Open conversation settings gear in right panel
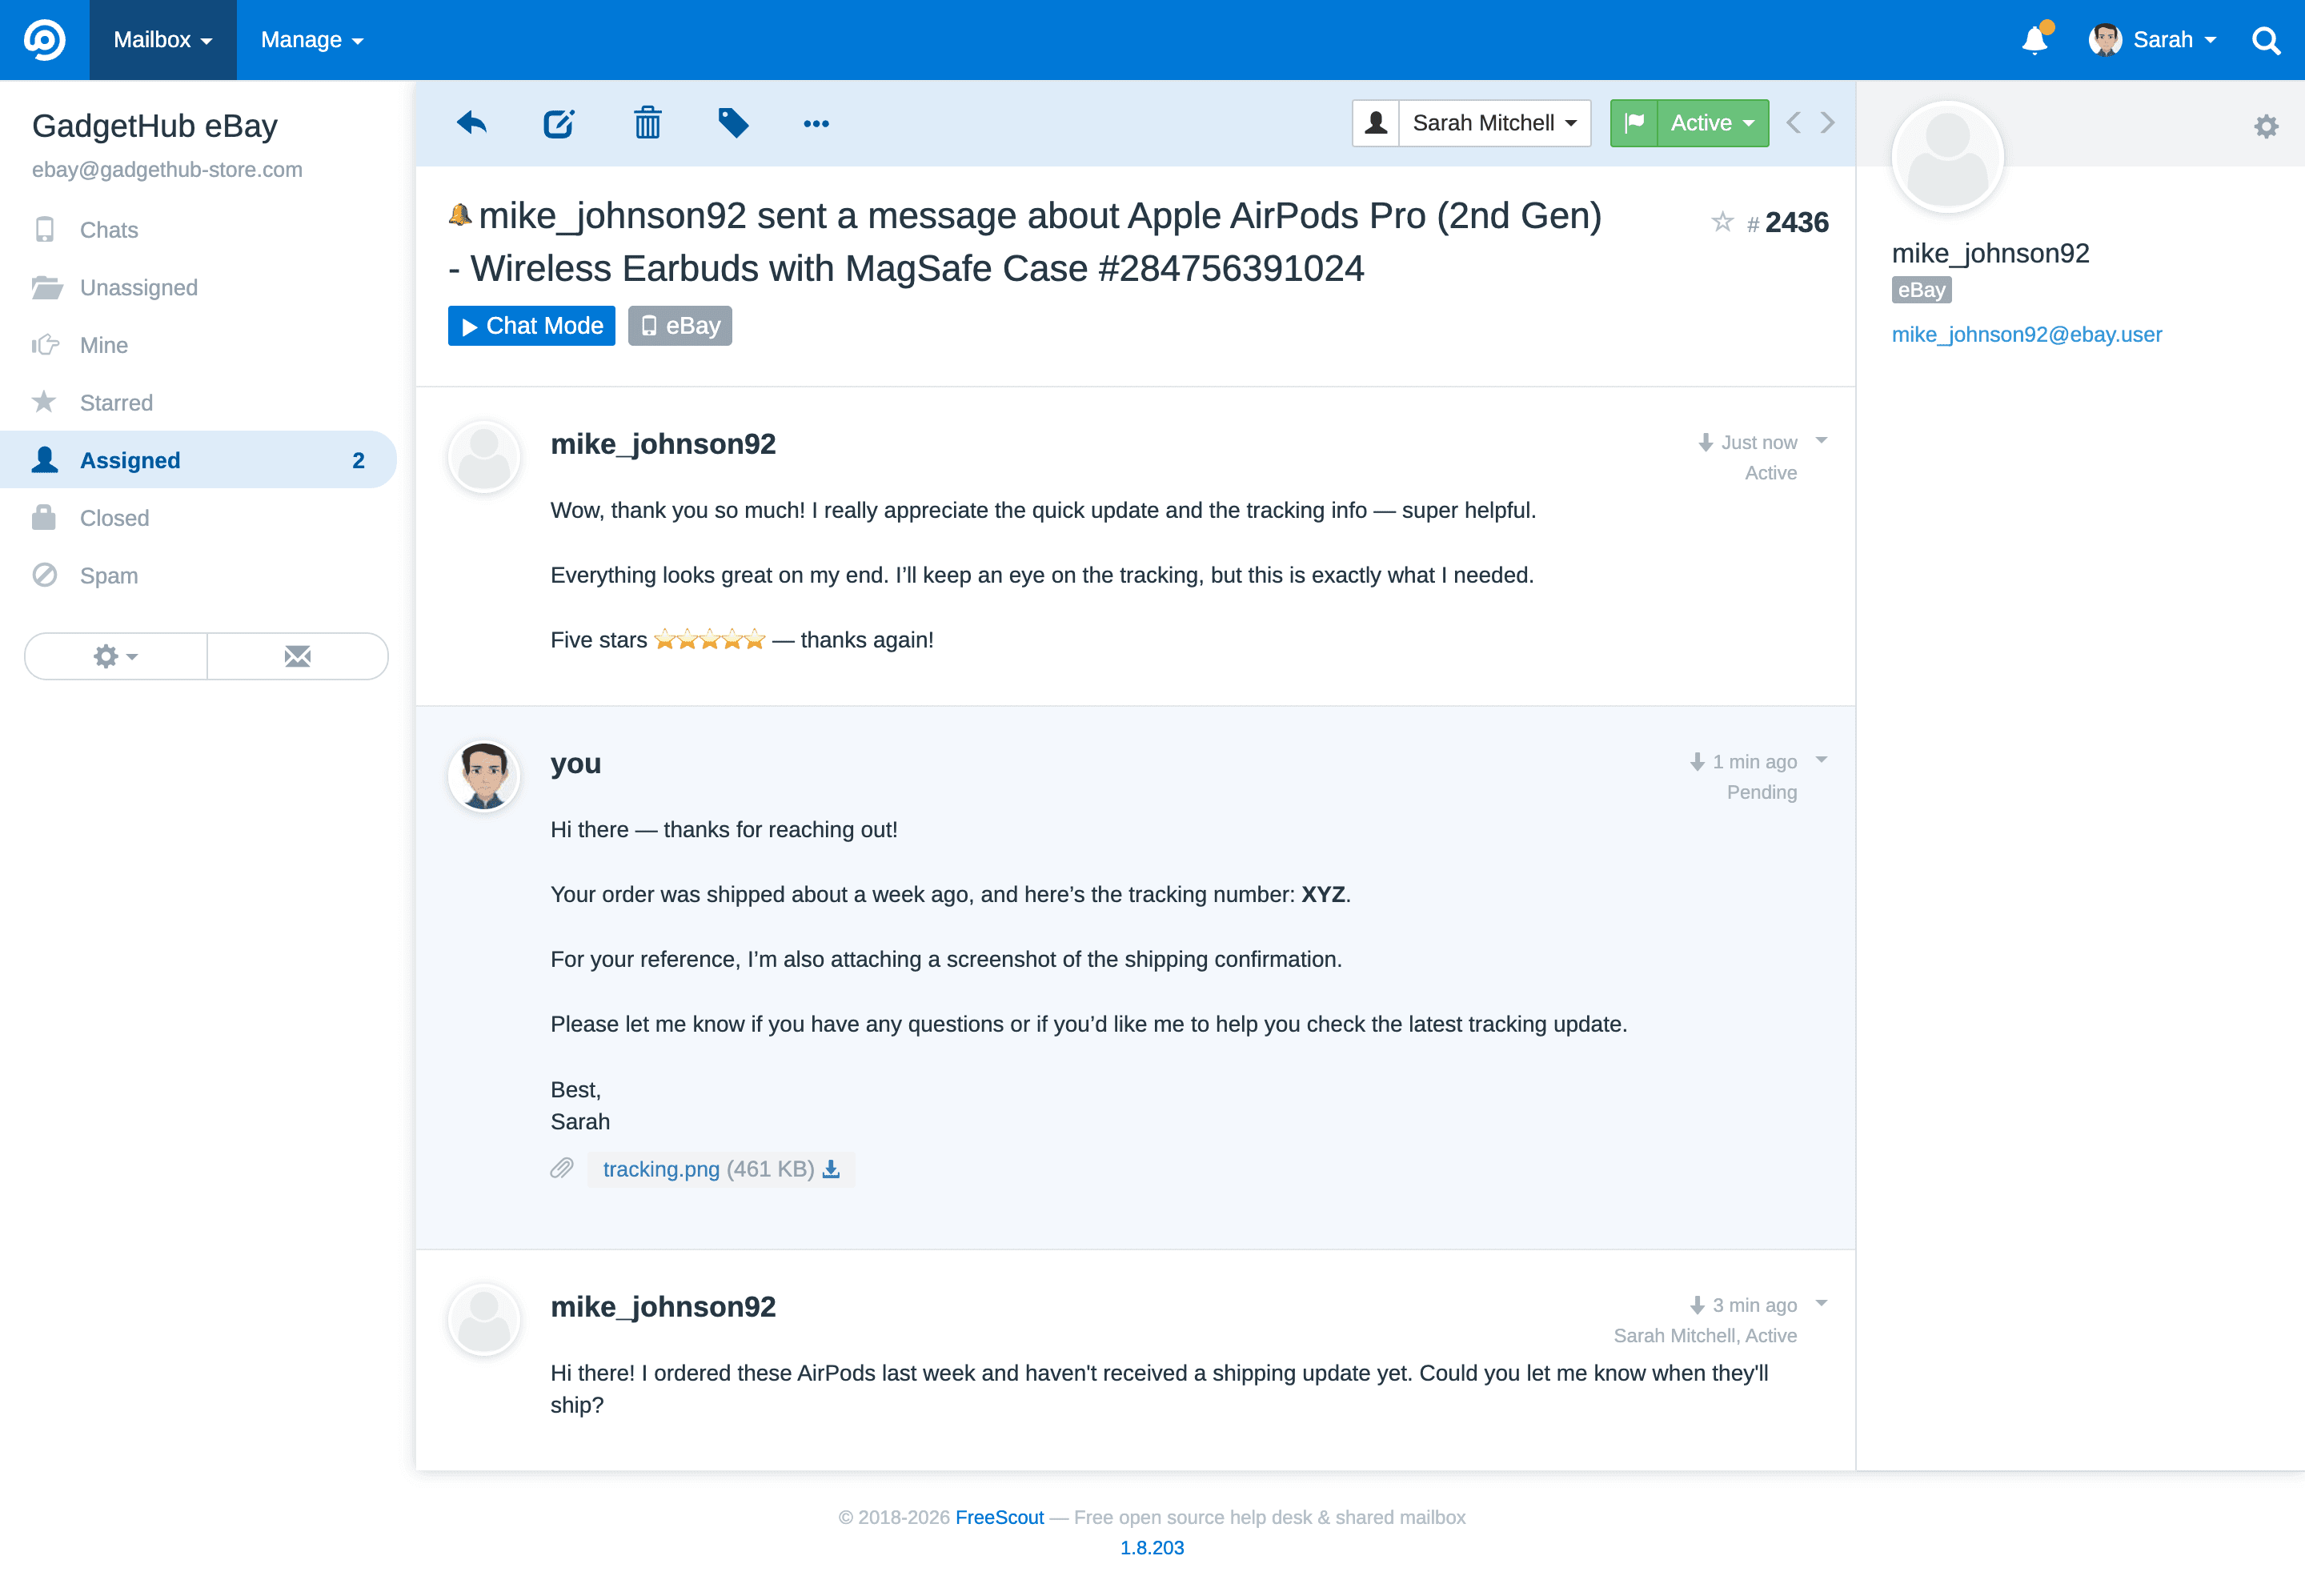Screen dimensions: 2305x1596 tap(2266, 126)
